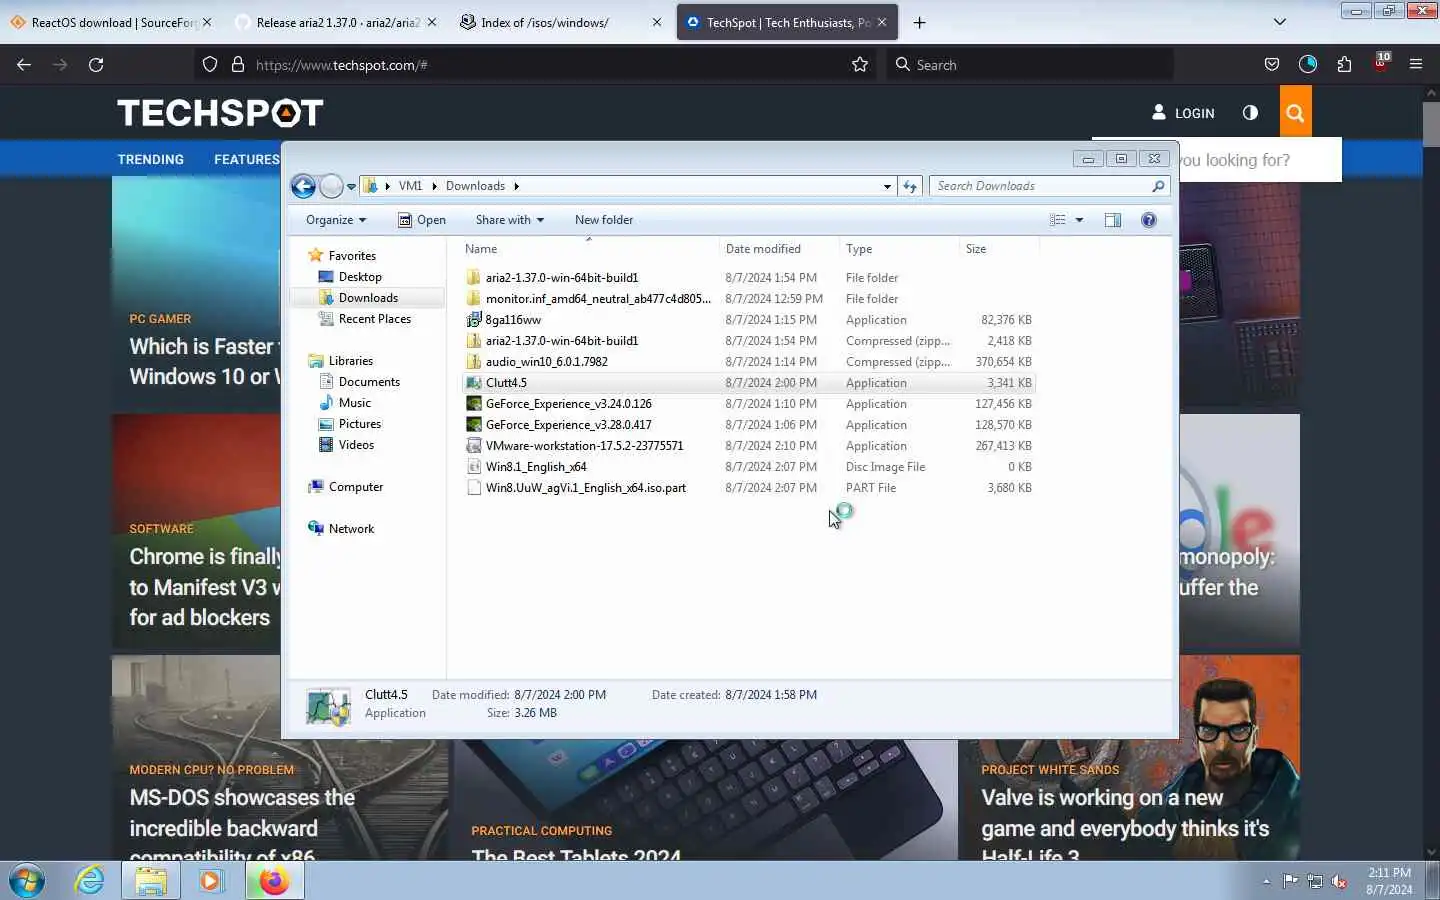Screen dimensions: 1440x900
Task: Open Music library
Action: click(x=355, y=403)
